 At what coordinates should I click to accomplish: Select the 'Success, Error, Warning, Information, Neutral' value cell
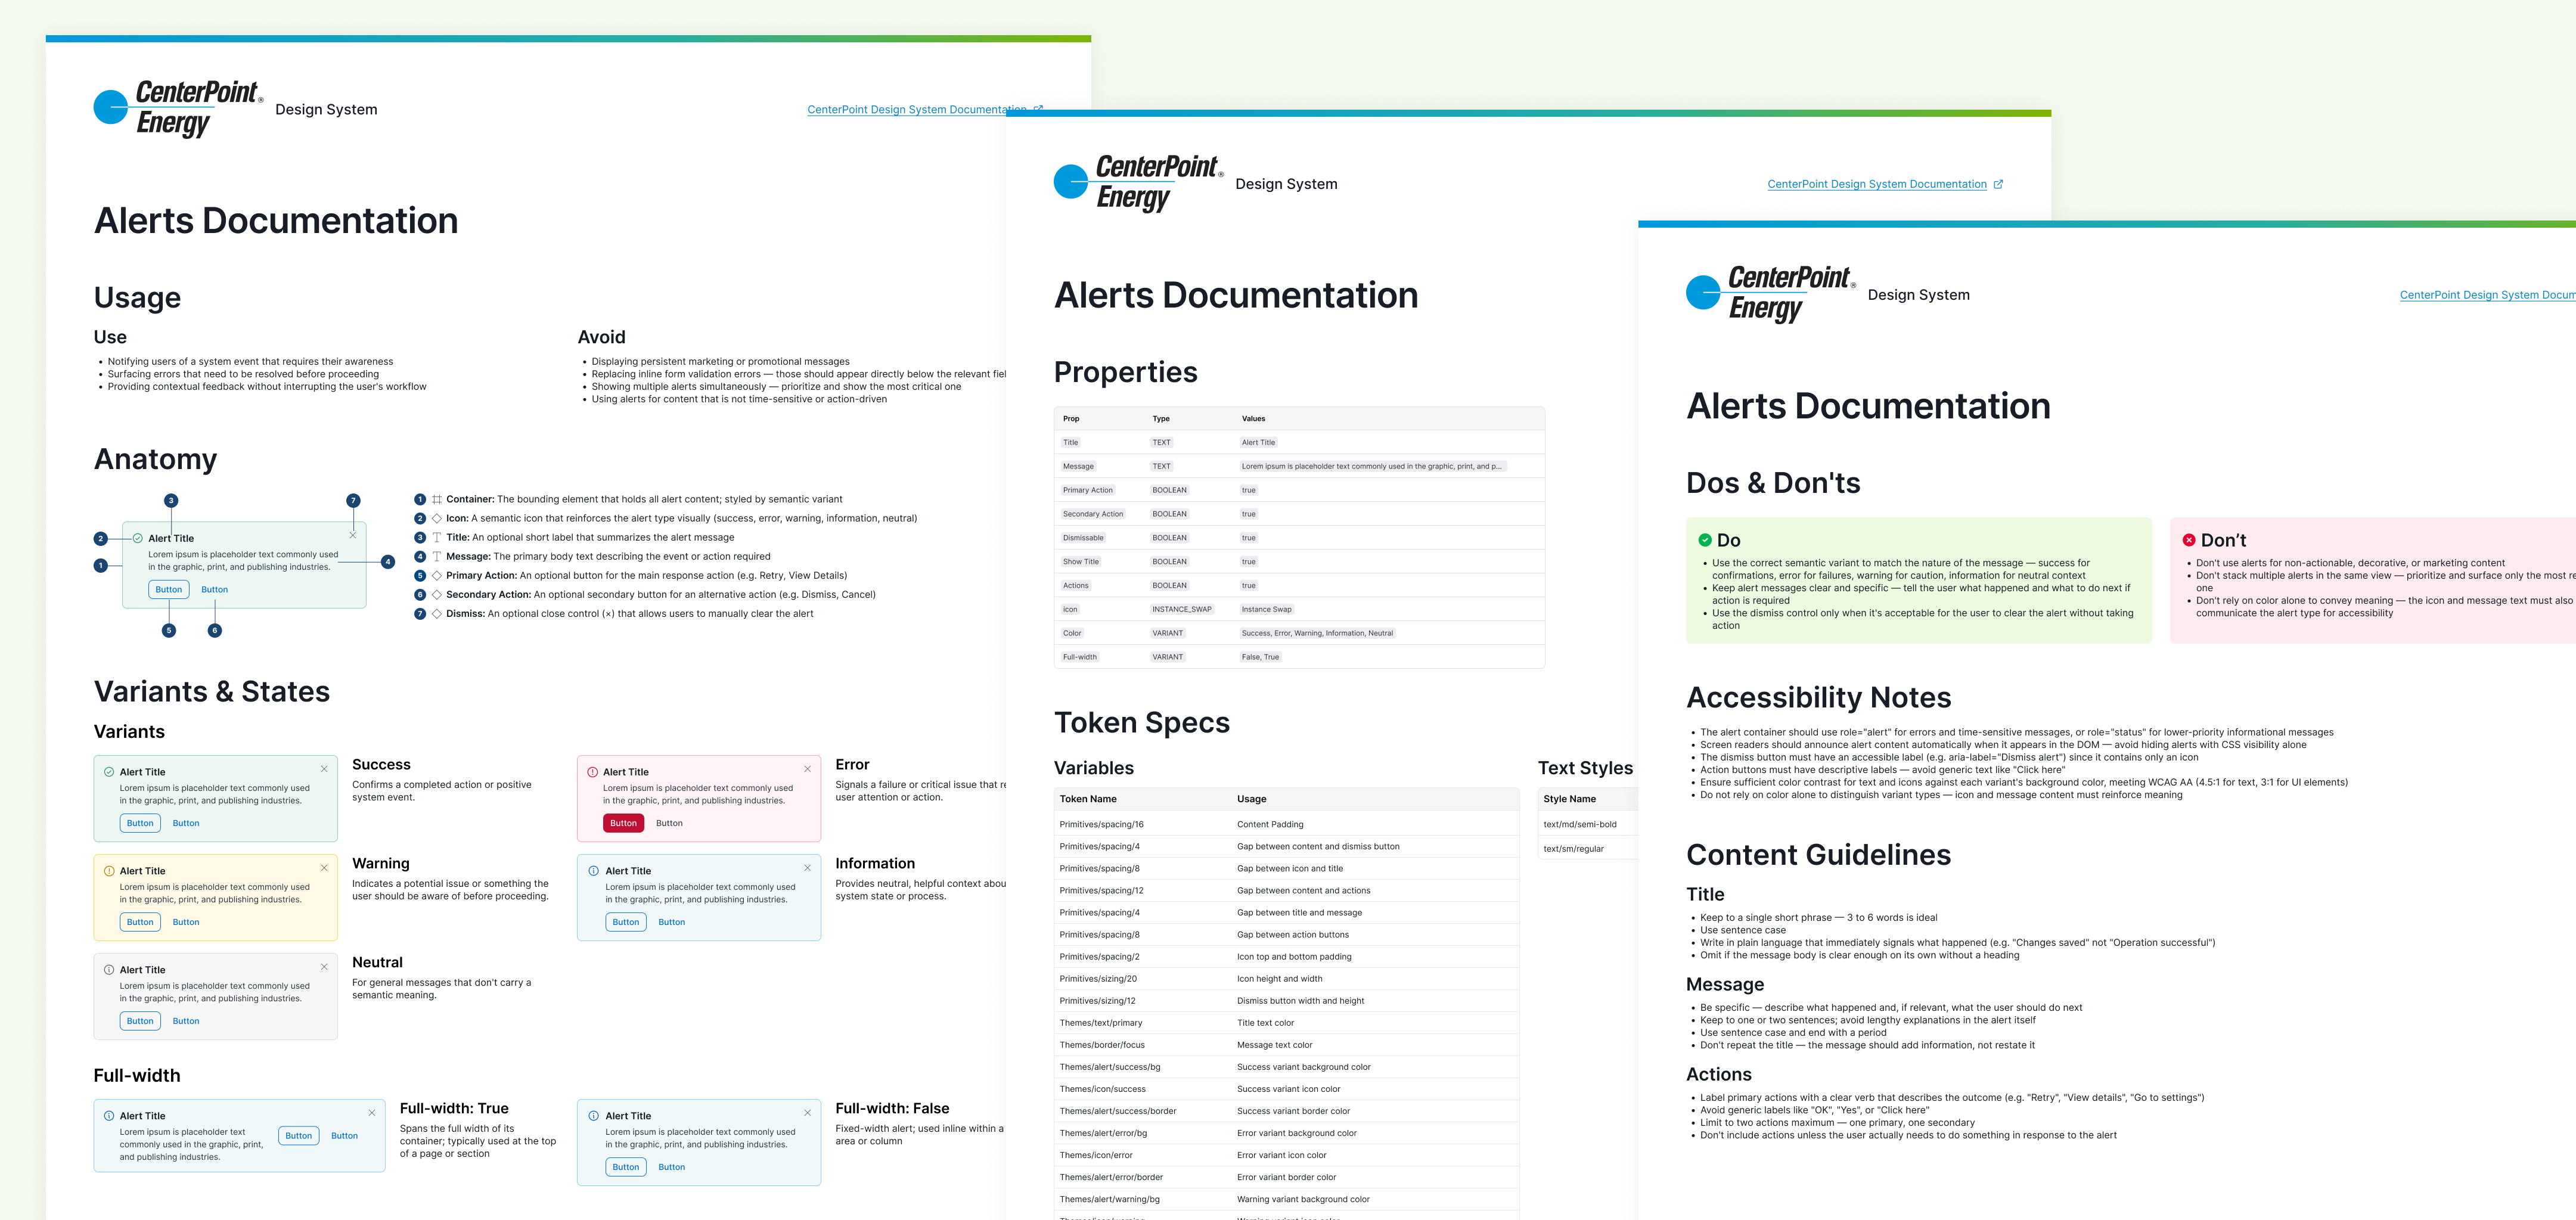(1317, 633)
